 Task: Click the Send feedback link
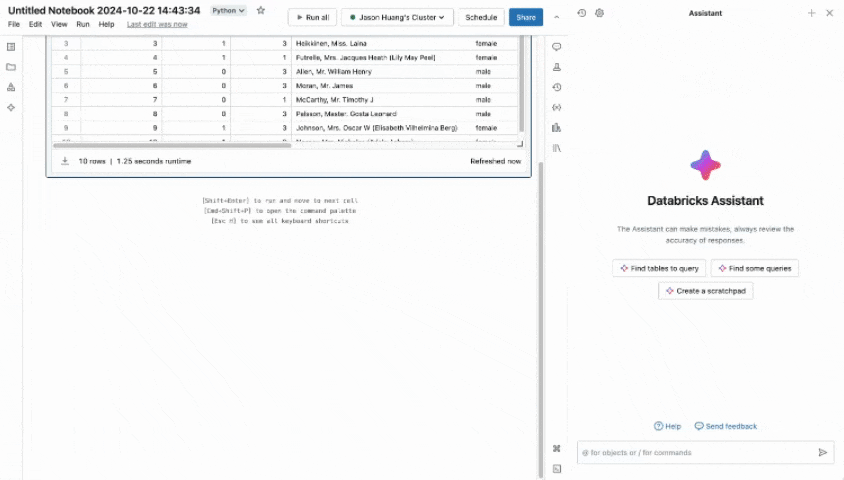[x=726, y=426]
